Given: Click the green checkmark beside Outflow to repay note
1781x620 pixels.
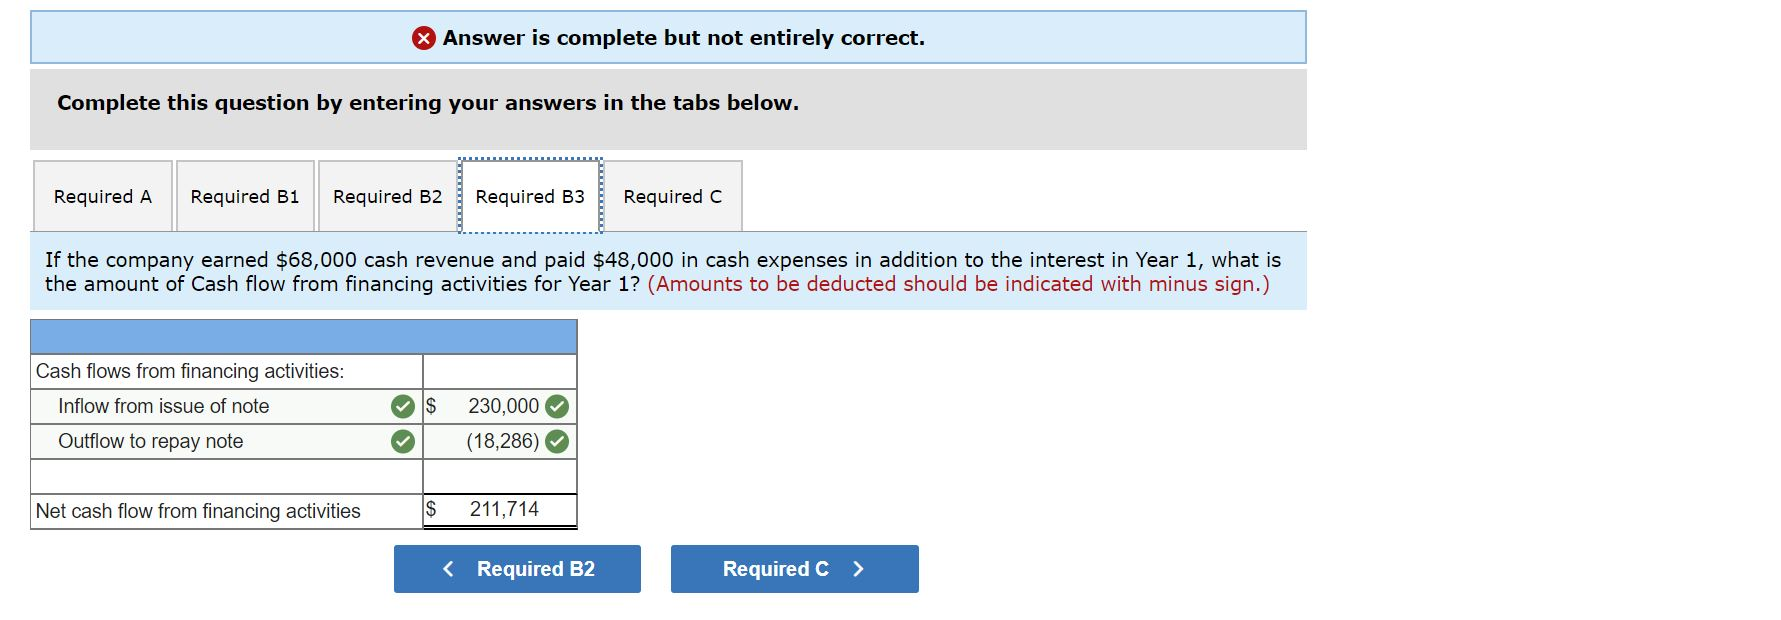Looking at the screenshot, I should [x=403, y=441].
